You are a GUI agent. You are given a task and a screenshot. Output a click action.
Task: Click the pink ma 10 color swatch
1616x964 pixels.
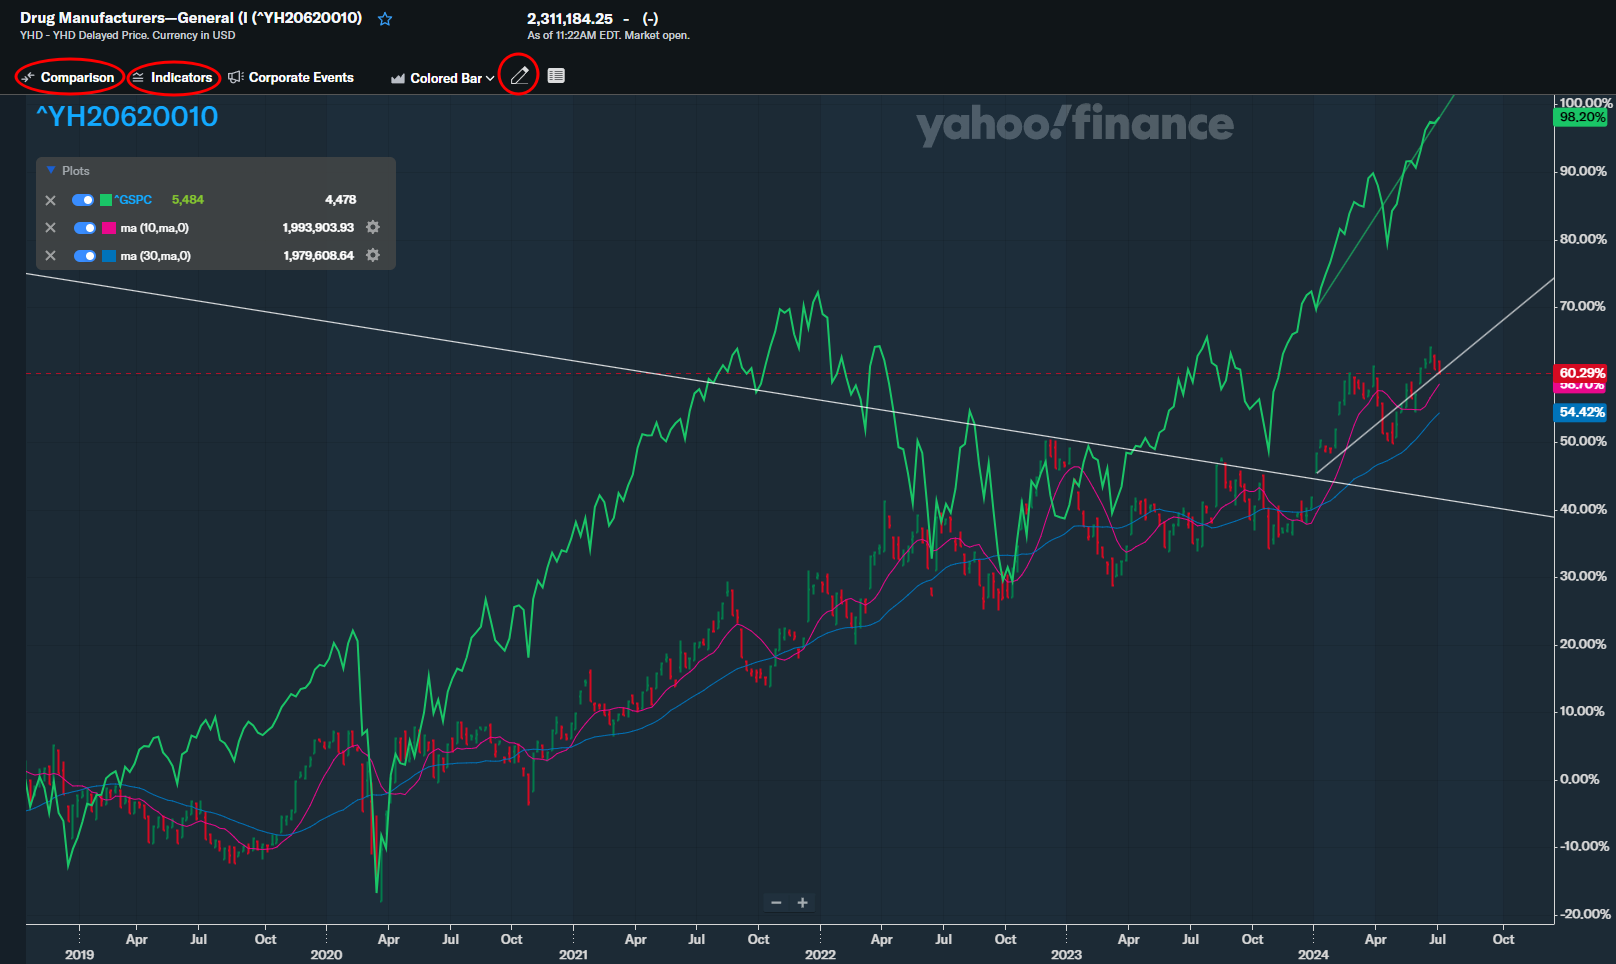pos(109,228)
